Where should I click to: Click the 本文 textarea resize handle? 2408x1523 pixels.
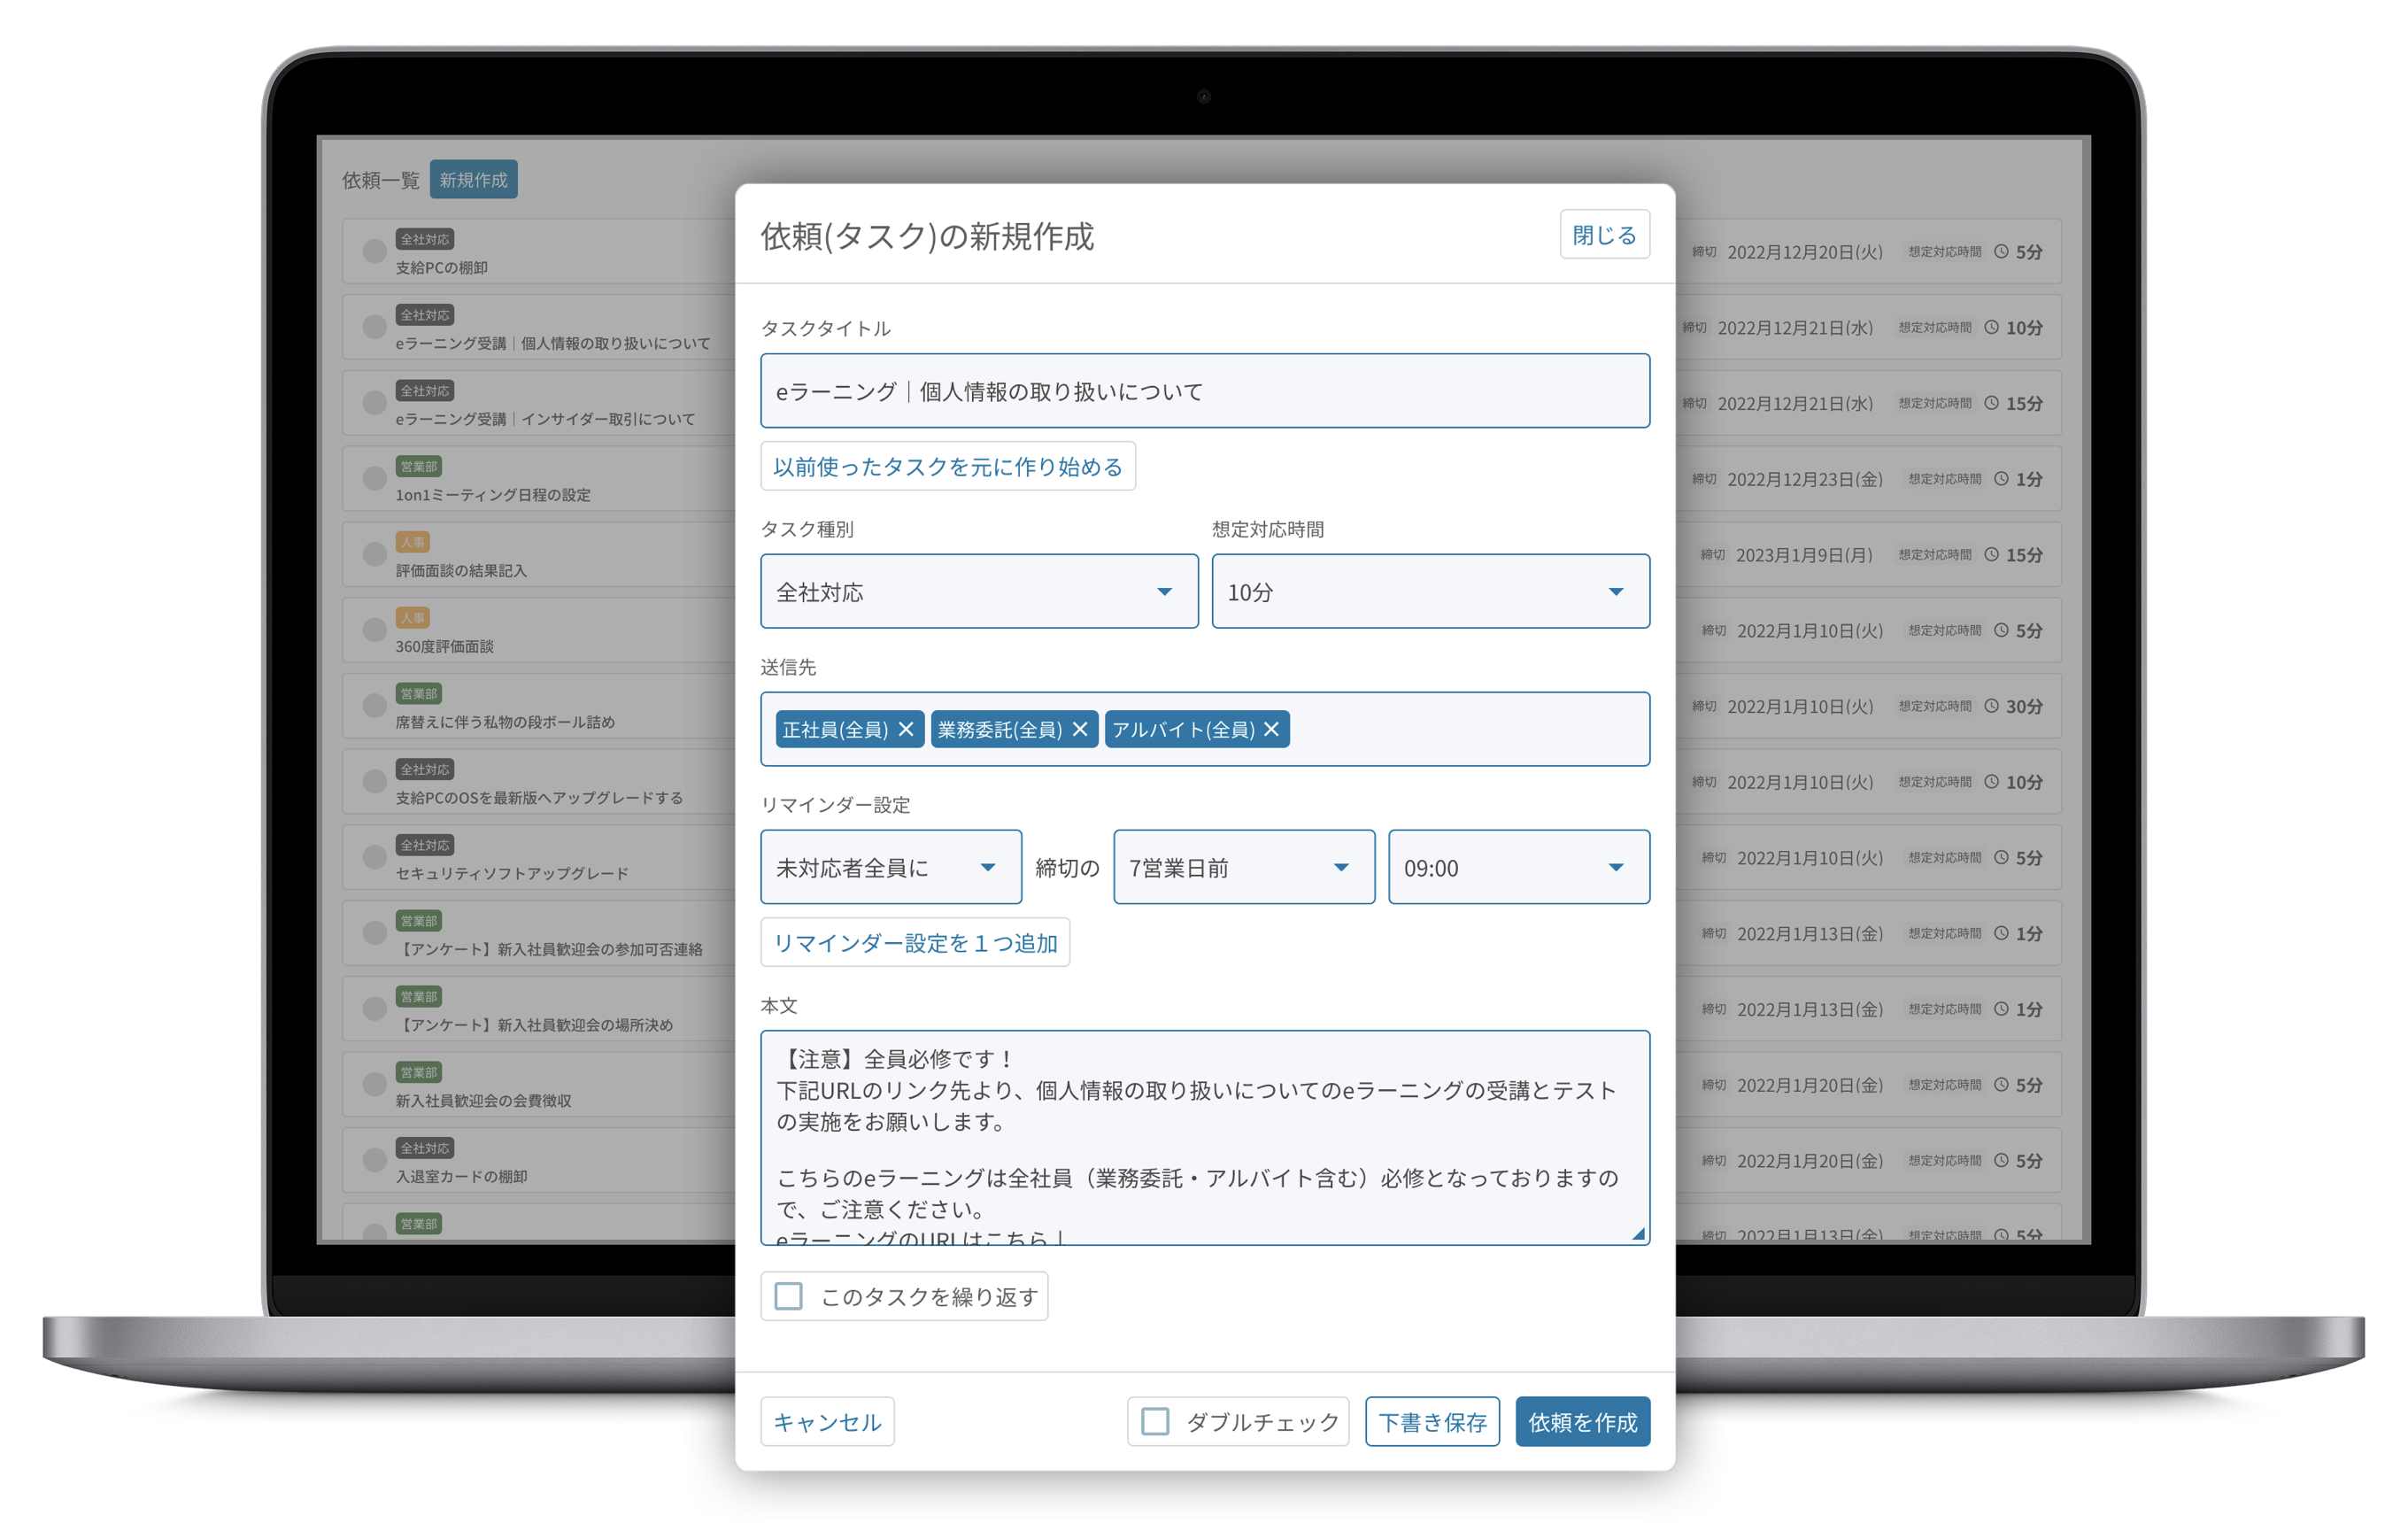[1638, 1234]
